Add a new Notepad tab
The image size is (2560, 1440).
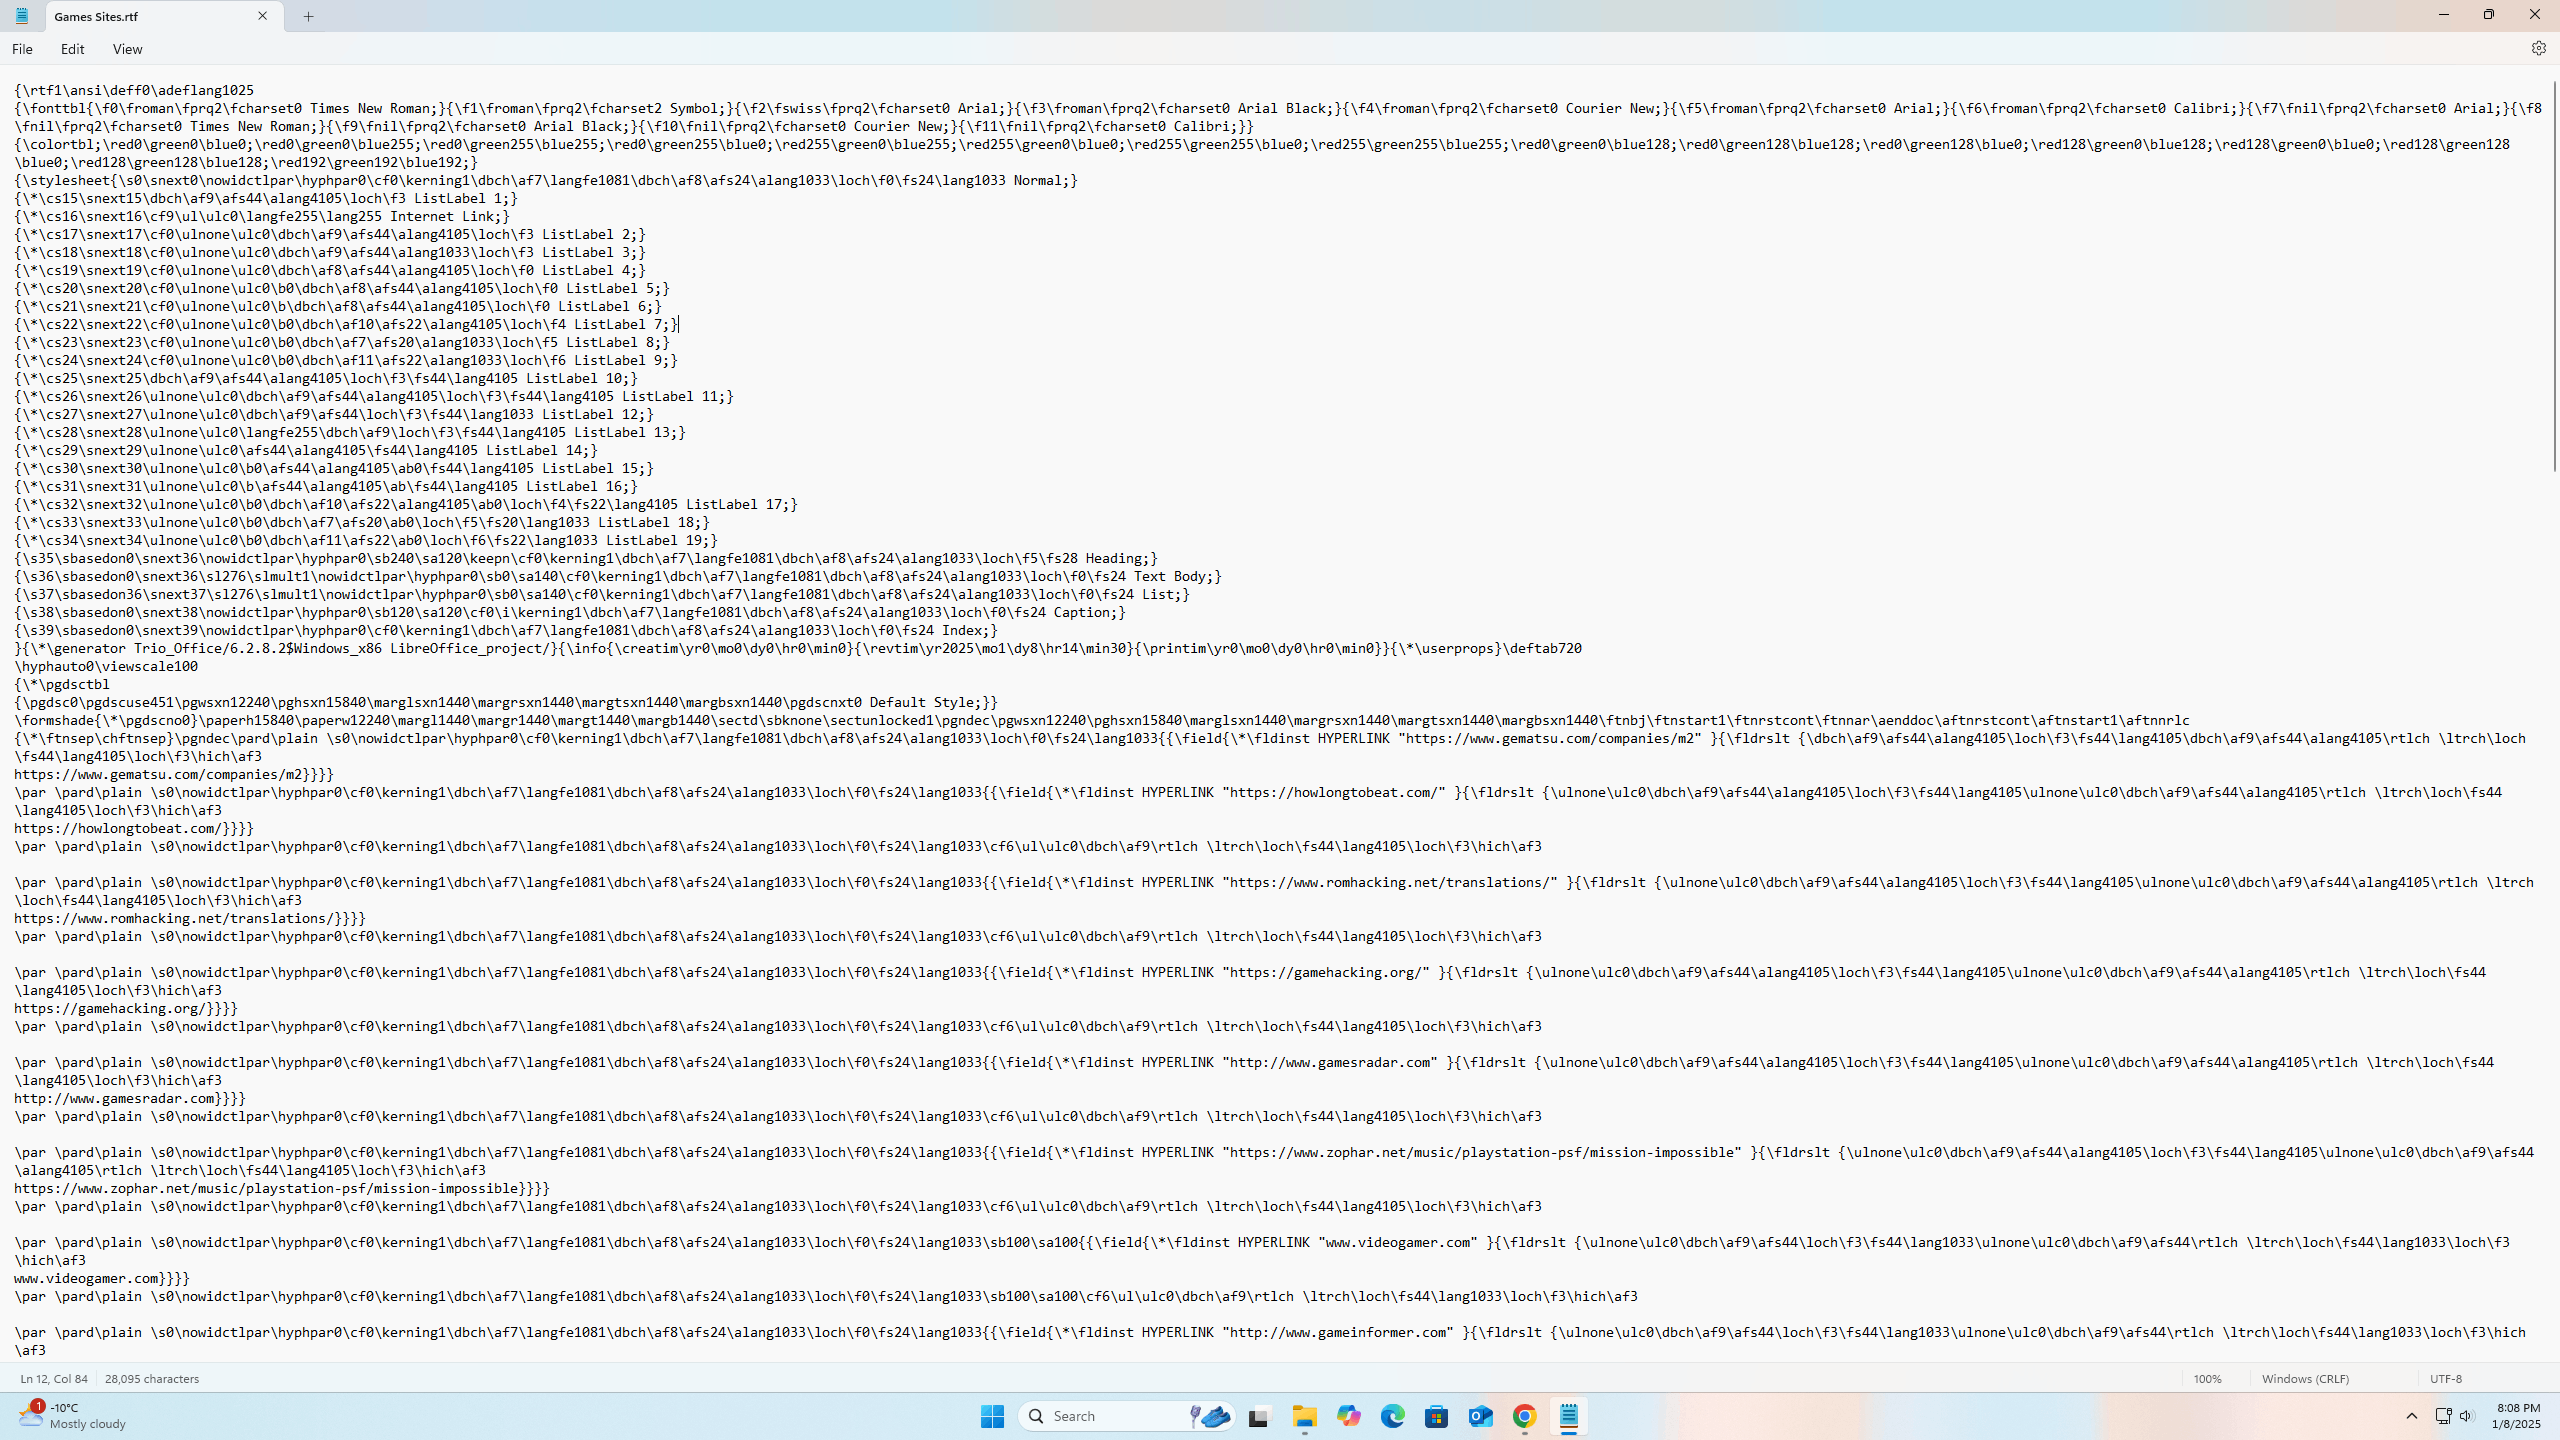(x=308, y=16)
